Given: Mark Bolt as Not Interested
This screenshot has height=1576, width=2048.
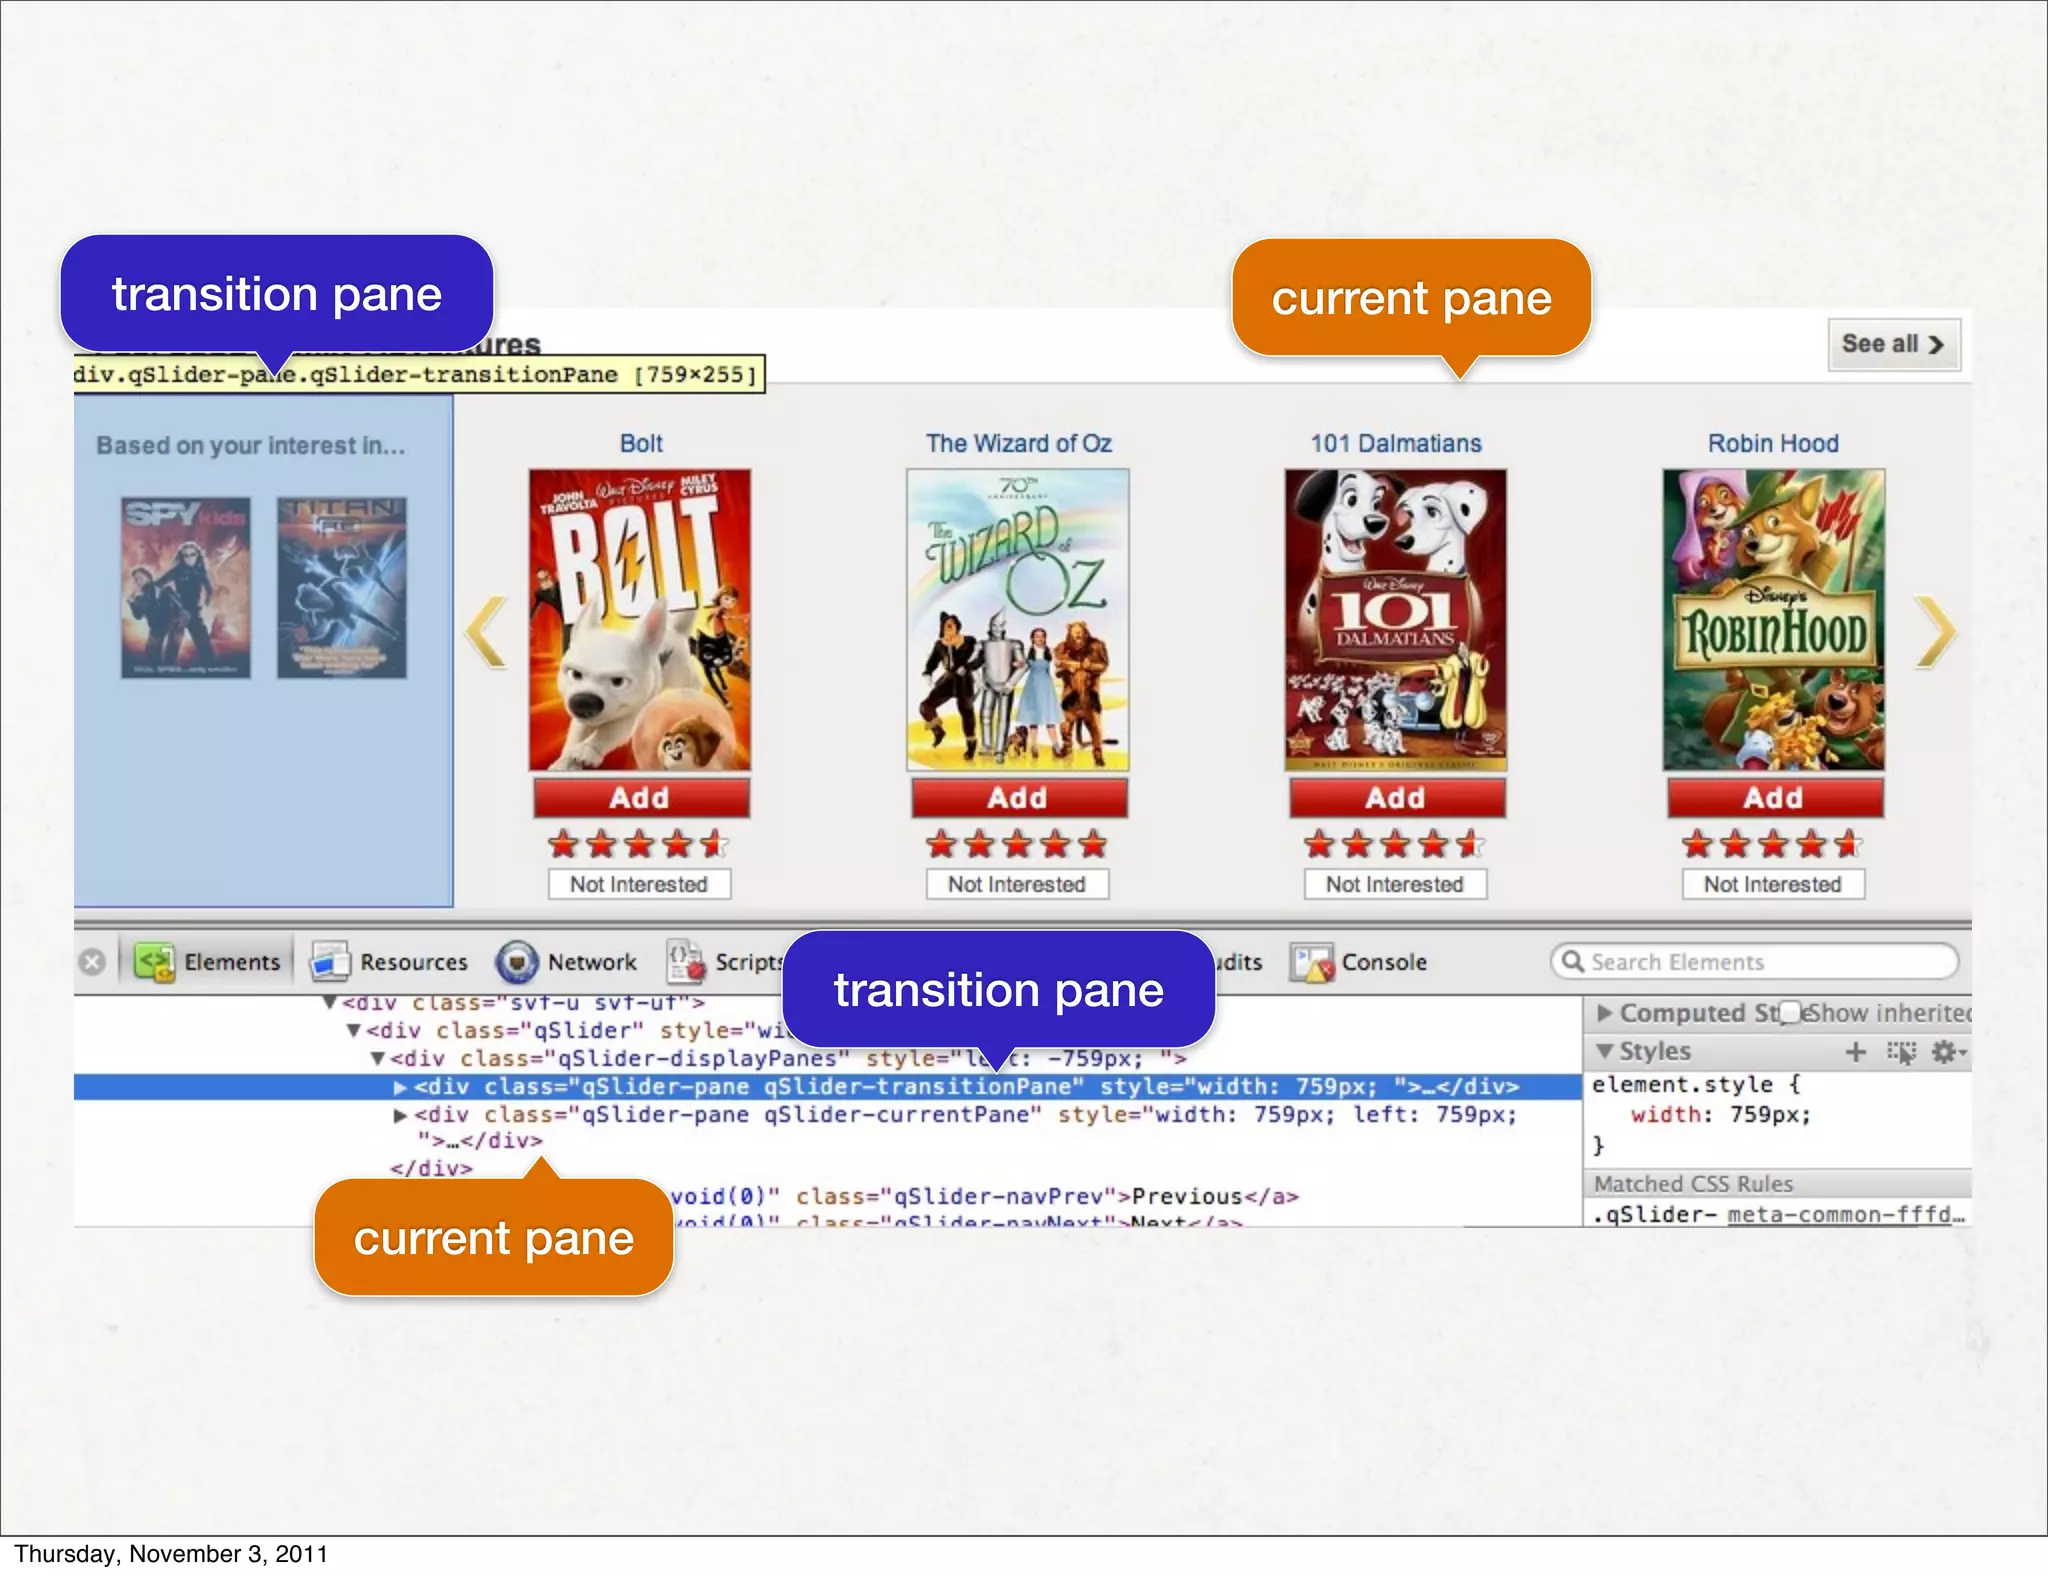Looking at the screenshot, I should pos(639,884).
